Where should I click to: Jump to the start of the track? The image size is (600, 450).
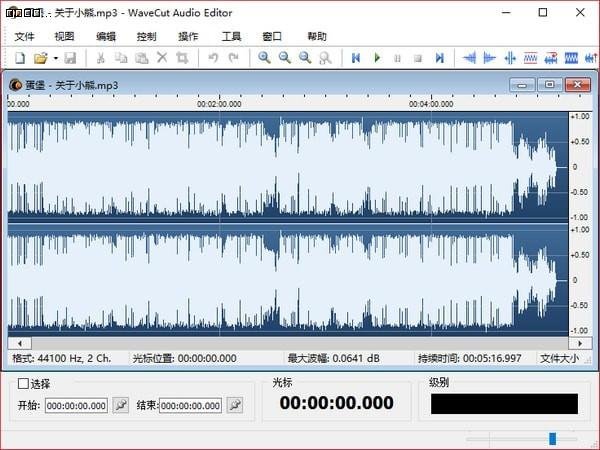click(356, 58)
